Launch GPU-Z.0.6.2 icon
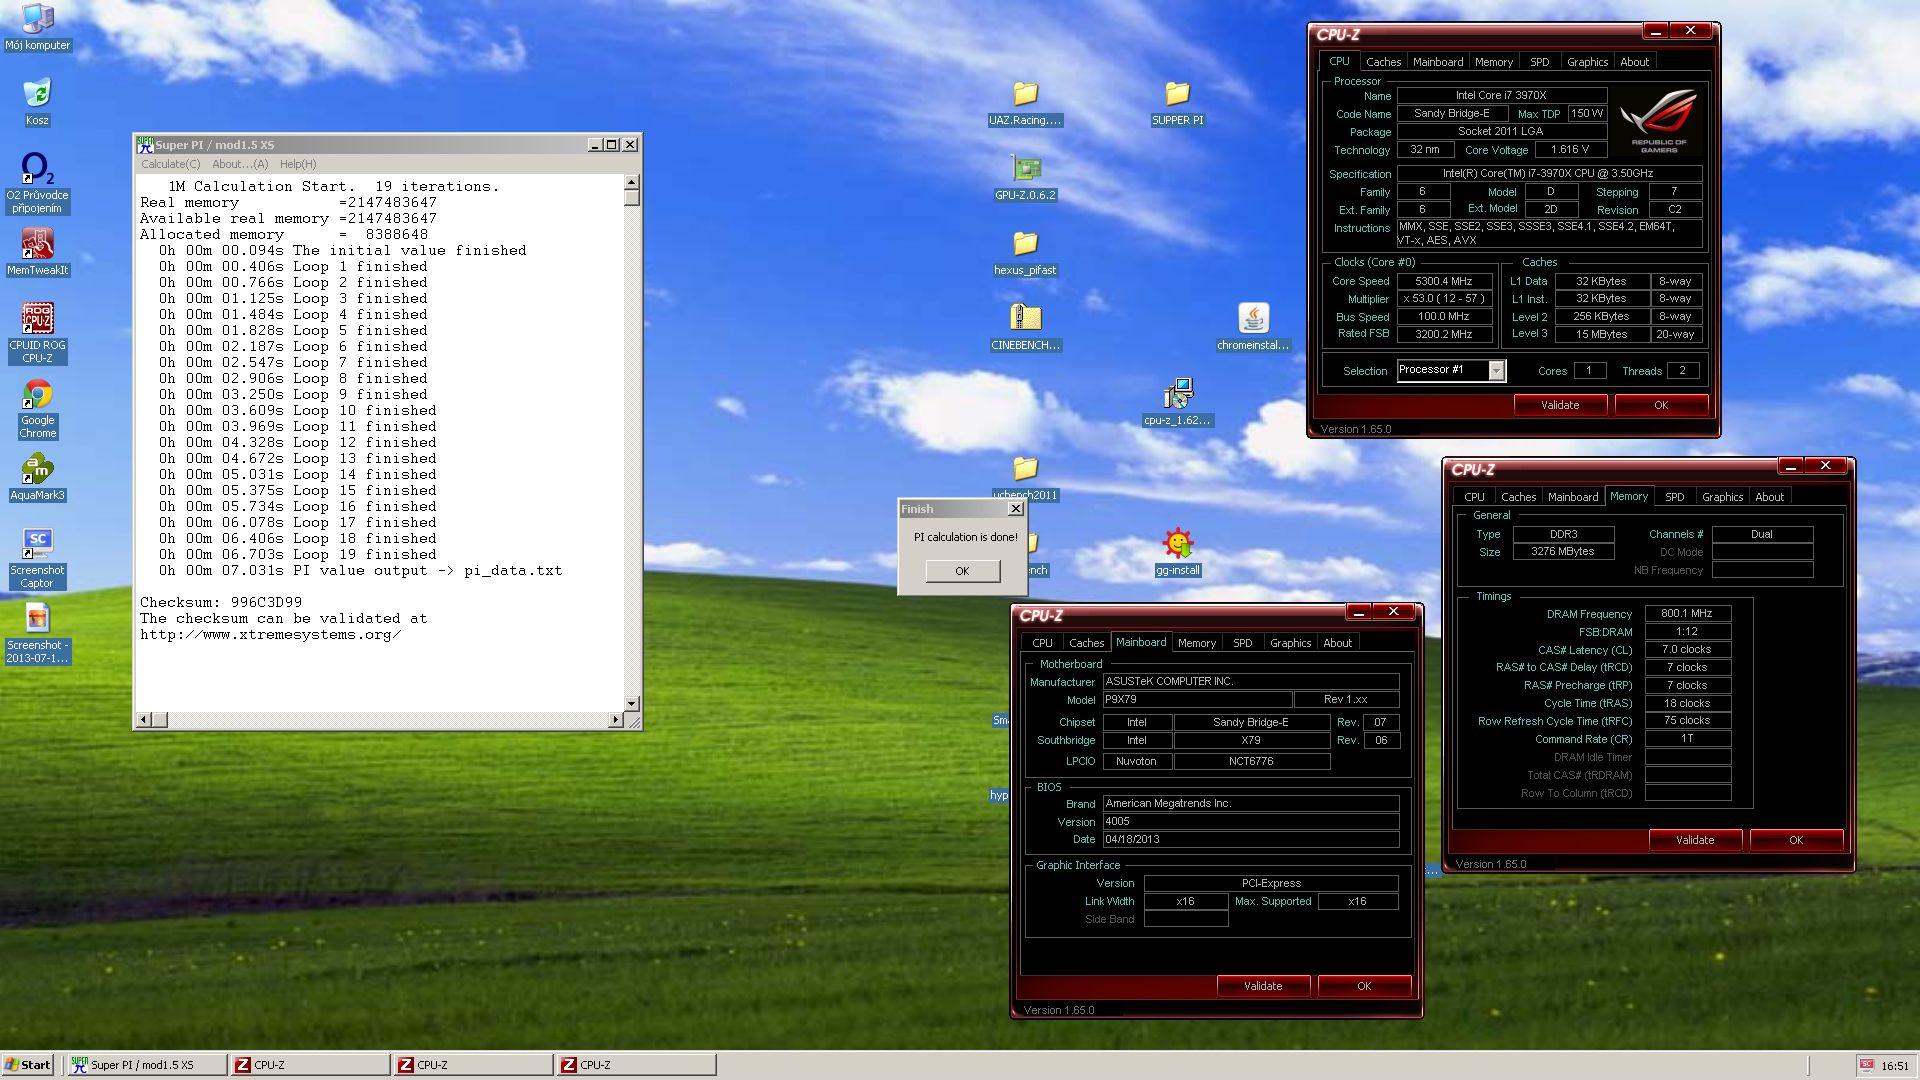The width and height of the screenshot is (1920, 1080). [x=1025, y=177]
